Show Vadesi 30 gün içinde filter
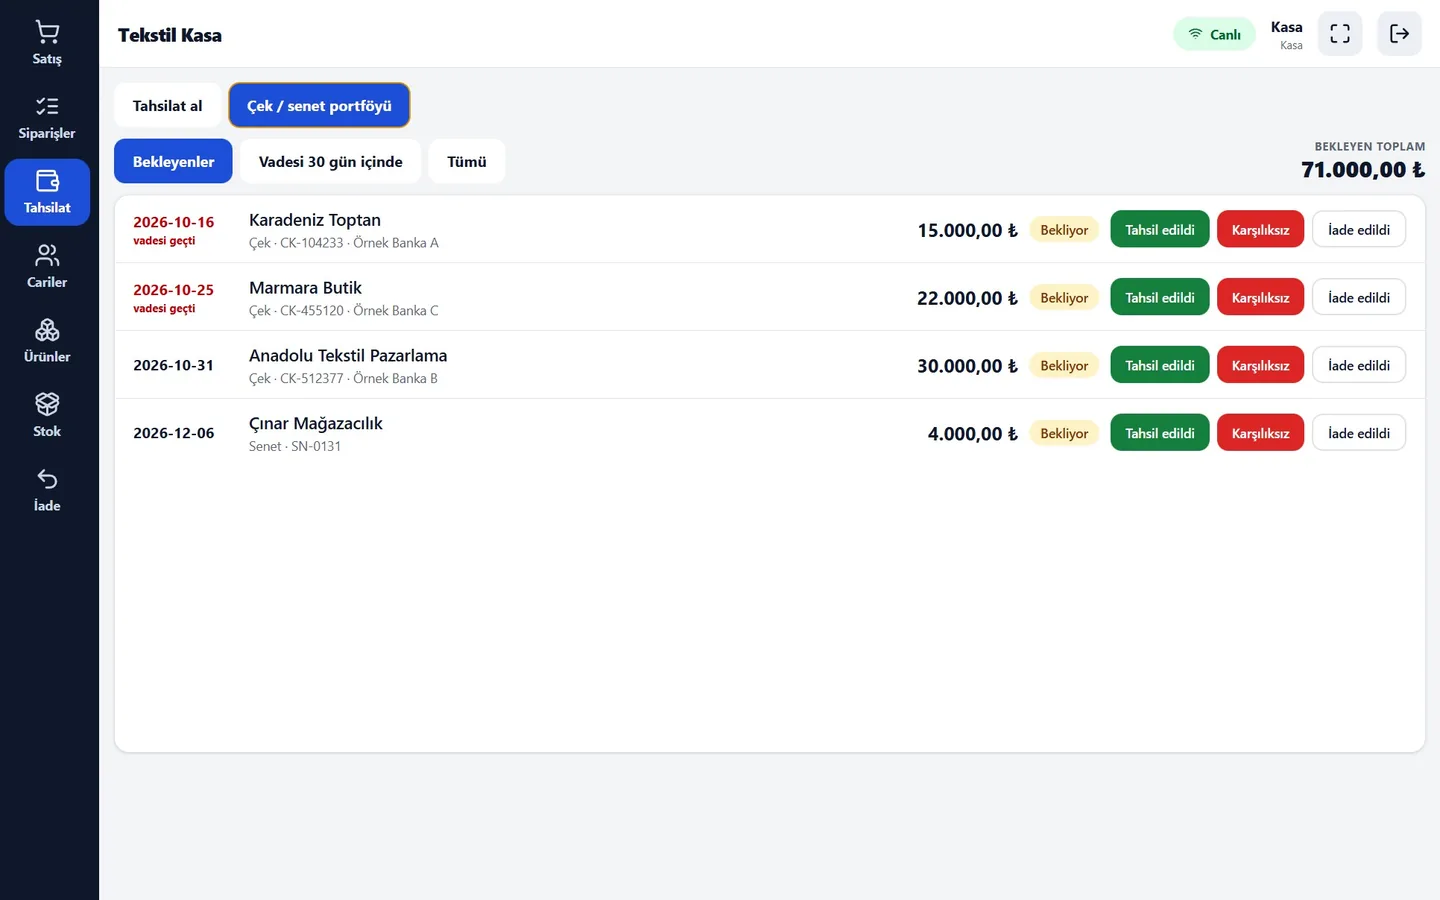 331,162
